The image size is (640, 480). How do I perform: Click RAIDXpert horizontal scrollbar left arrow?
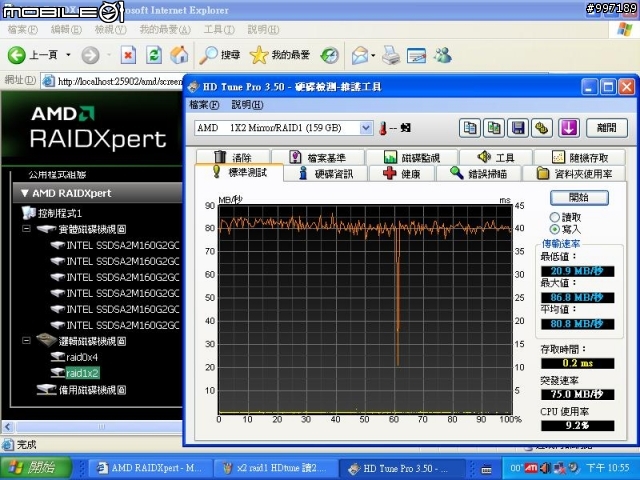(8, 427)
